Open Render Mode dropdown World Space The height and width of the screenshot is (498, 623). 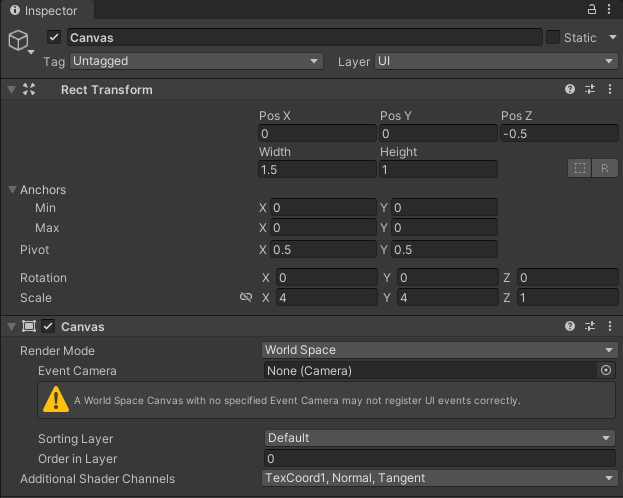[x=439, y=350]
